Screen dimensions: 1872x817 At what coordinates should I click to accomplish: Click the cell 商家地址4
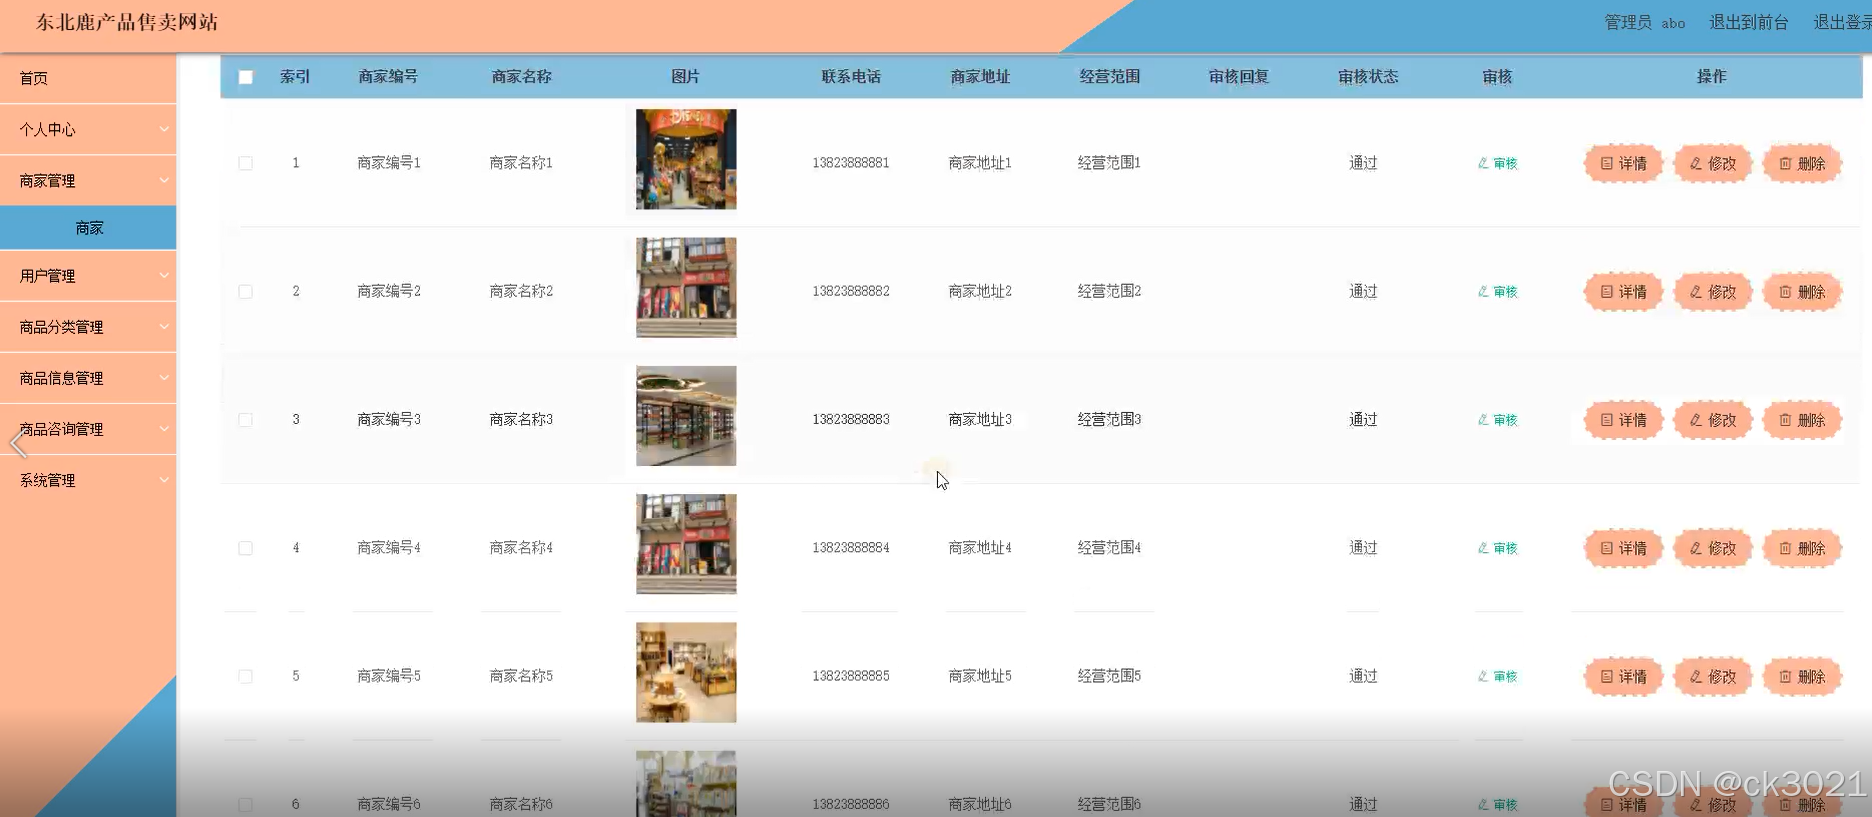point(980,548)
